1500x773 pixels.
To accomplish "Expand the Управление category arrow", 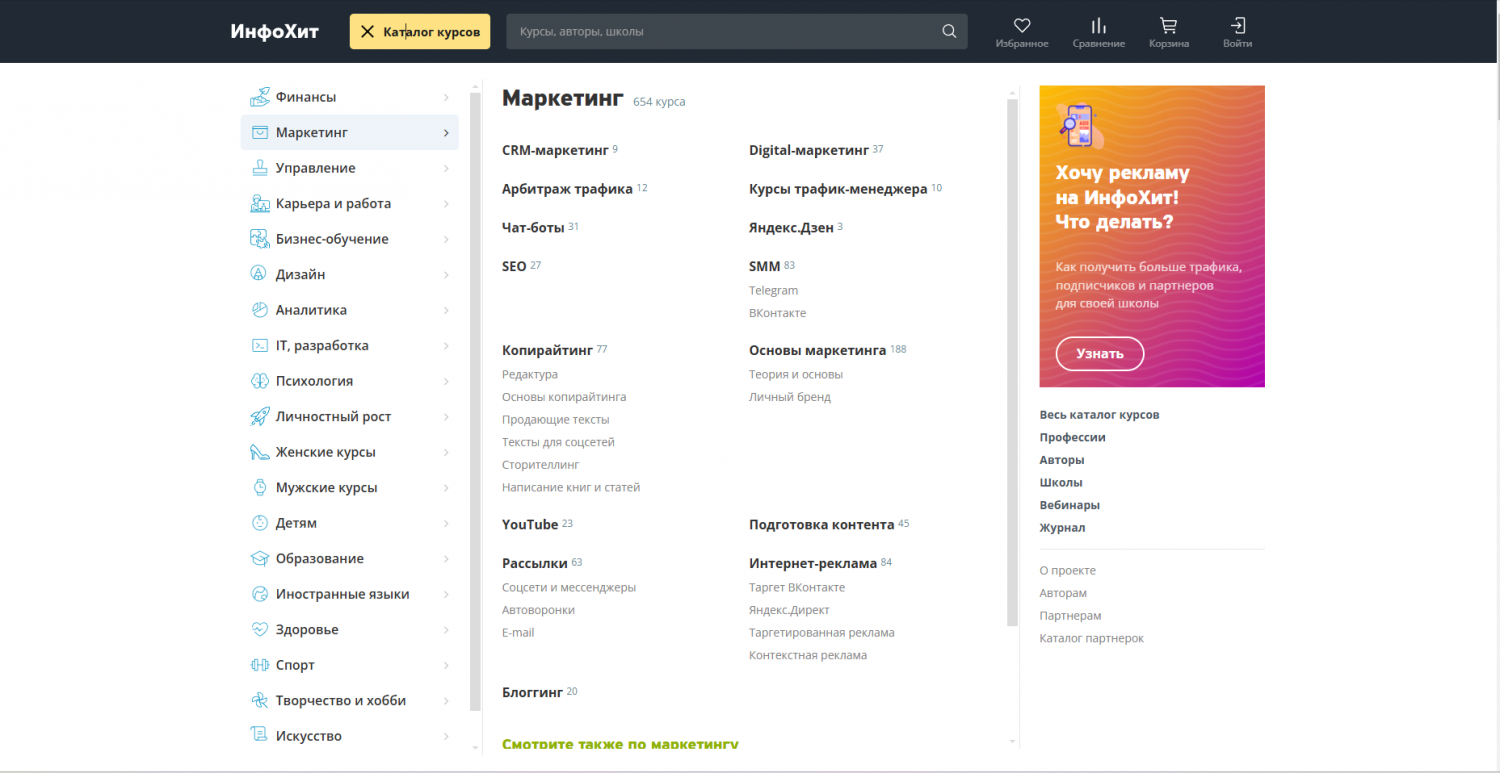I will (x=446, y=168).
